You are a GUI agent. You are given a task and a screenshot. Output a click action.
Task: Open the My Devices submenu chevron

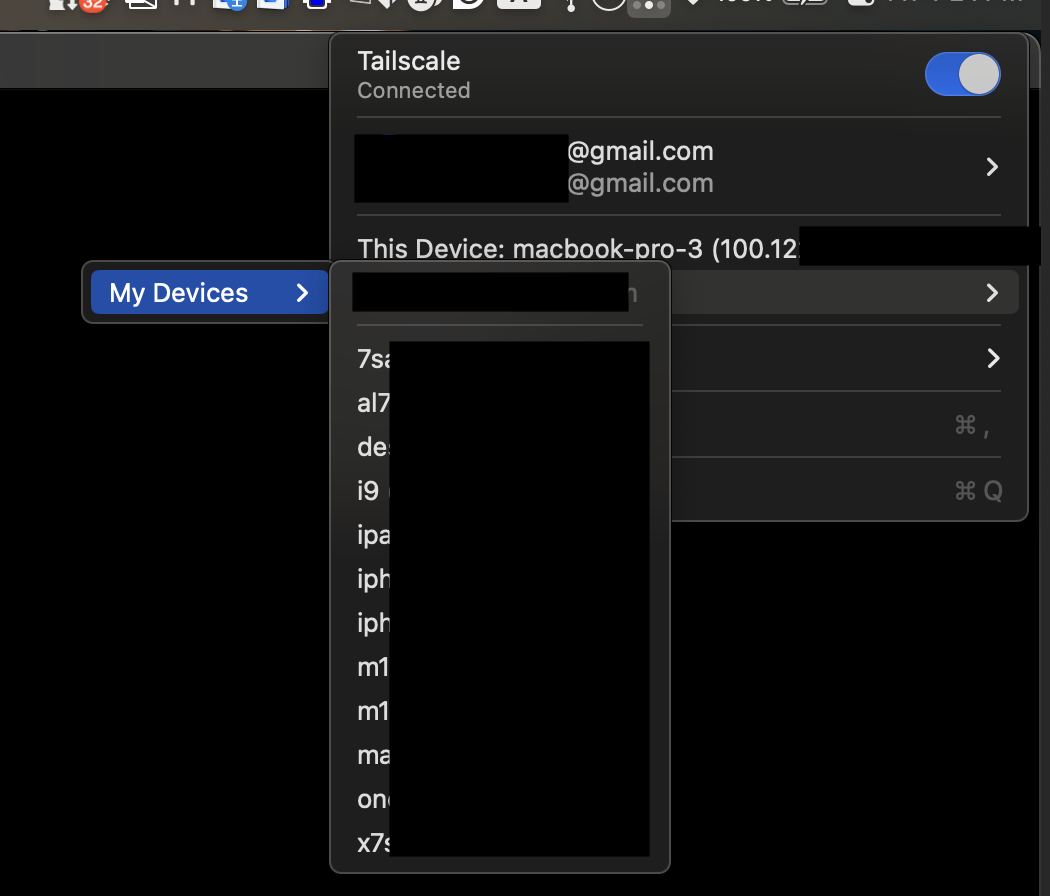303,292
